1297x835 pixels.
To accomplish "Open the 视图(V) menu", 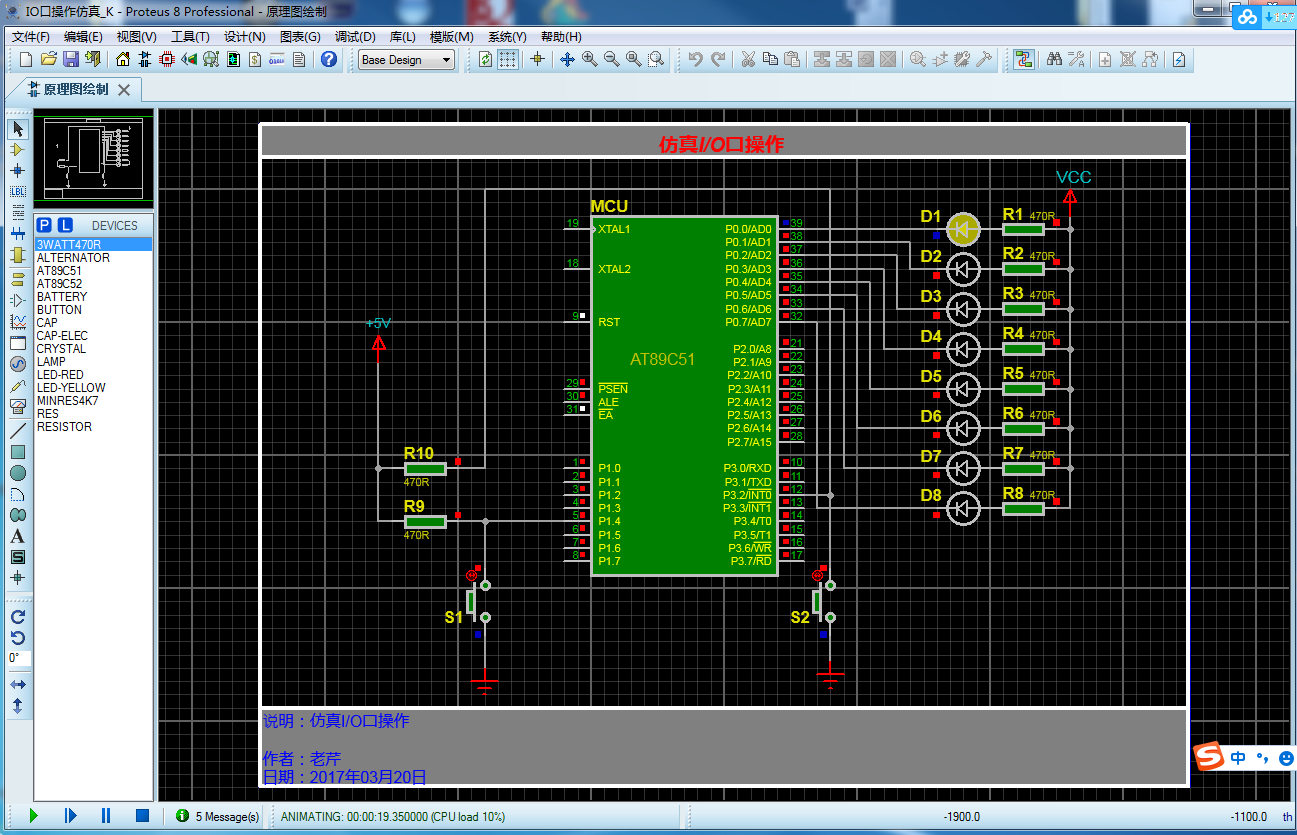I will (136, 36).
